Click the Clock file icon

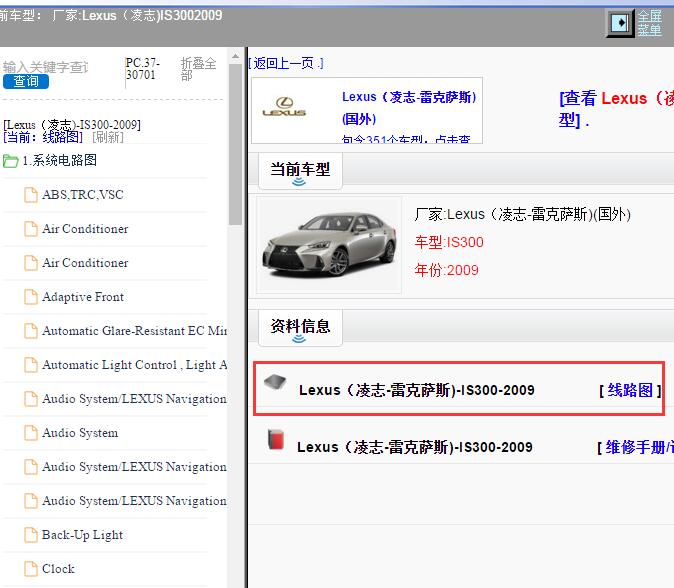(31, 569)
